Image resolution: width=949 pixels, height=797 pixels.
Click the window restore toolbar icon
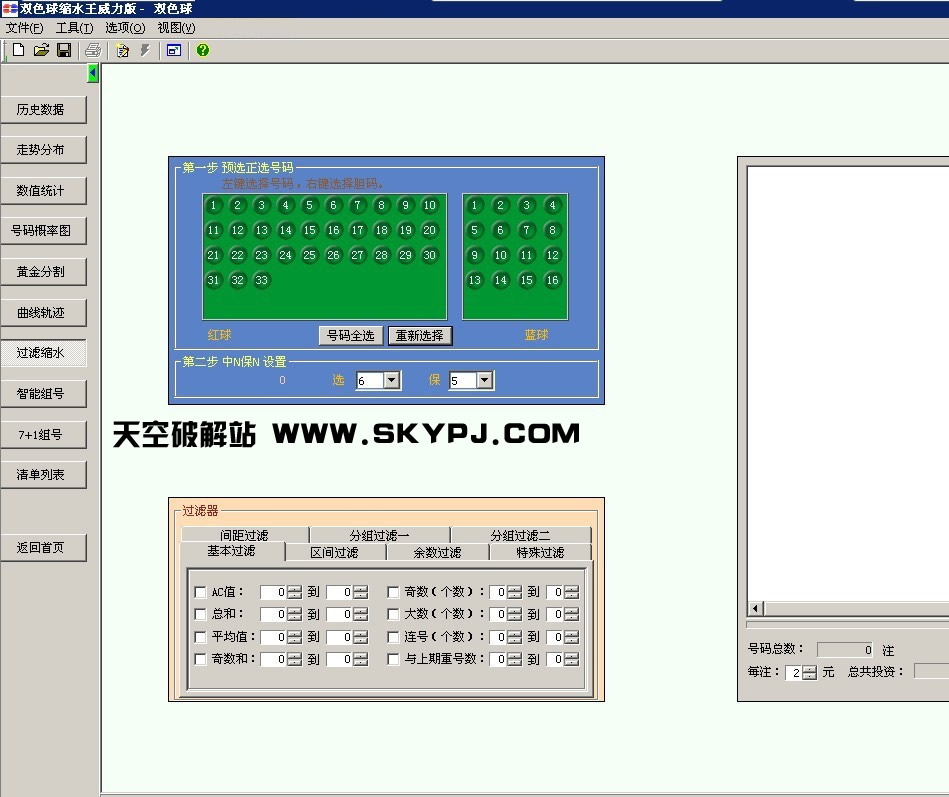(x=174, y=50)
